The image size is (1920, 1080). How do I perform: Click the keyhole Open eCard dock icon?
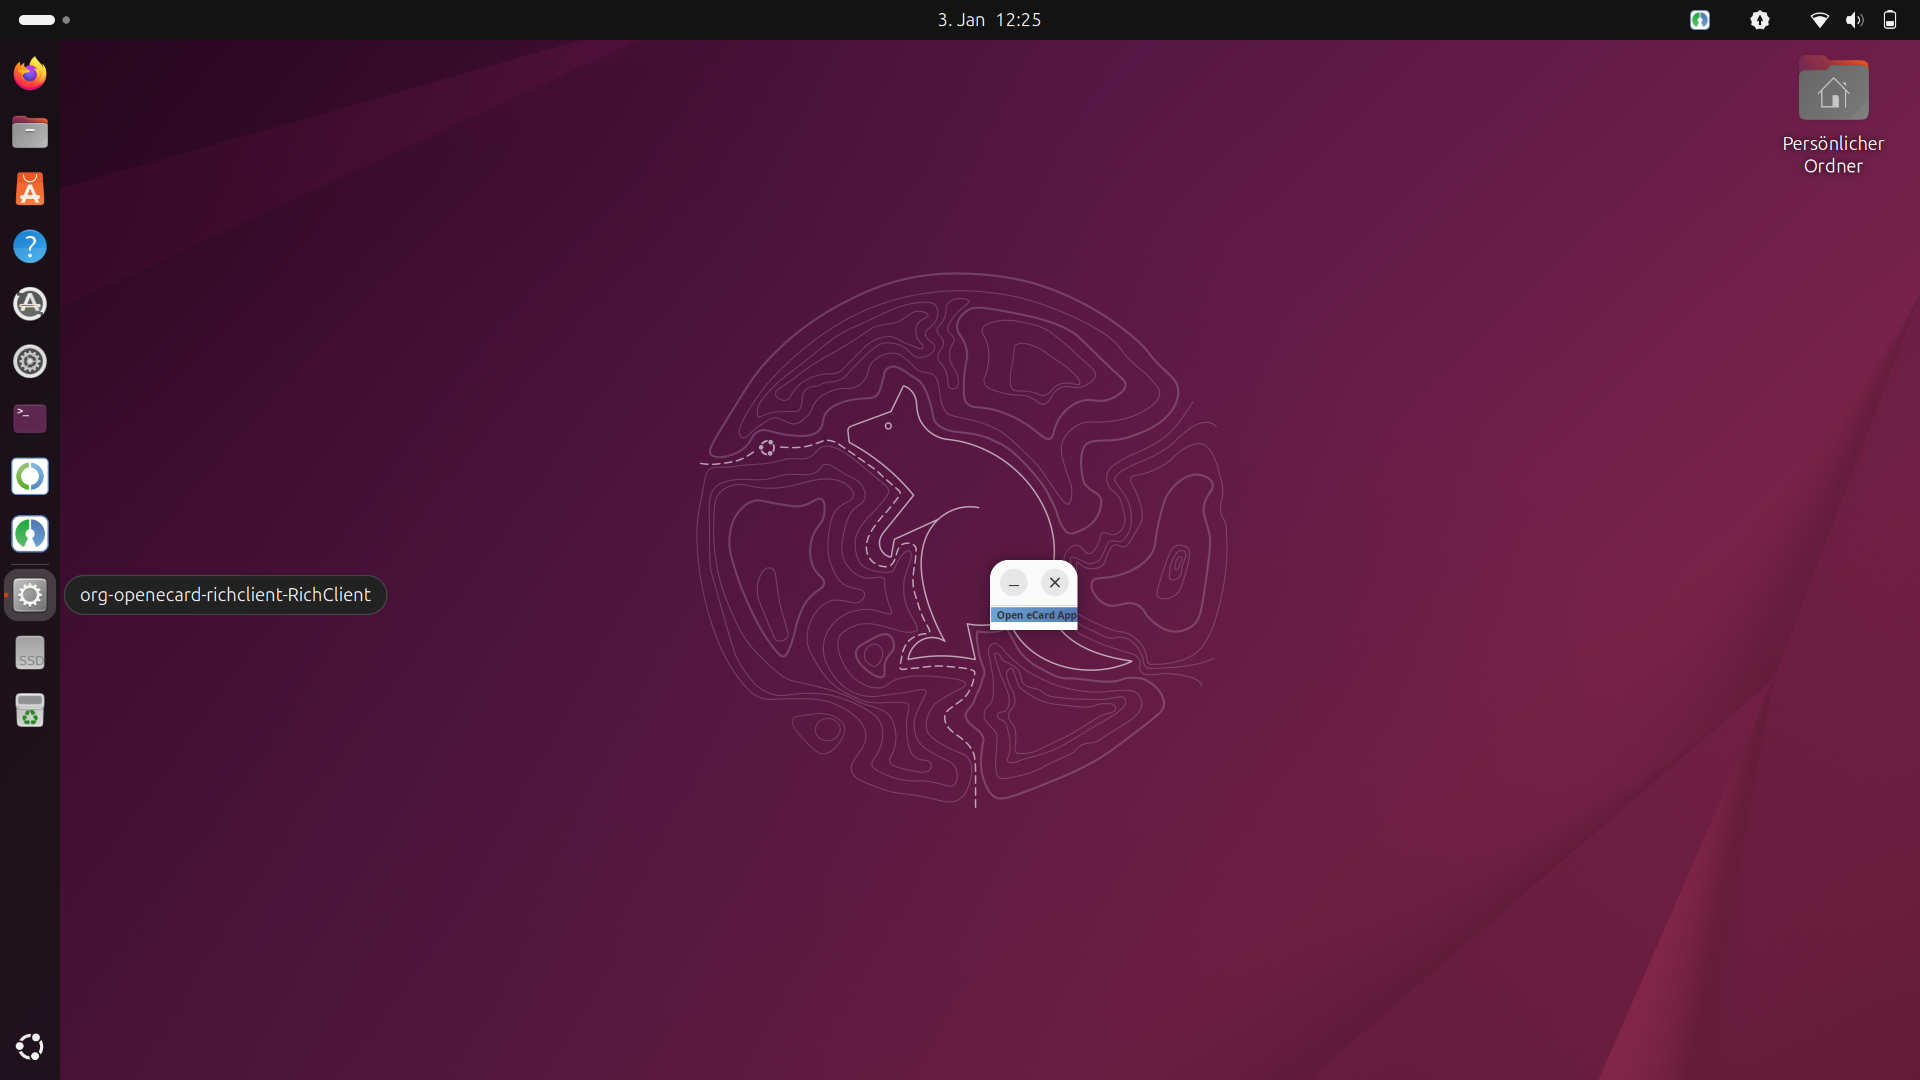point(30,534)
